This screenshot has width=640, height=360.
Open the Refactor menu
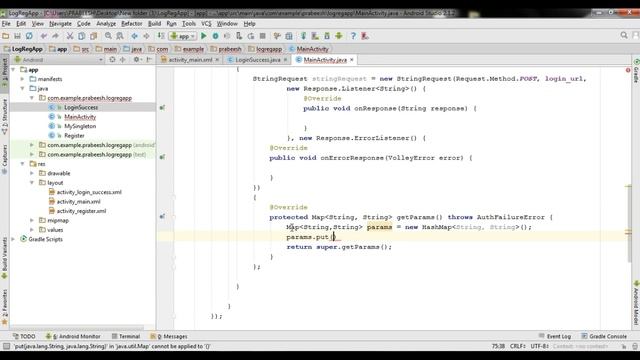click(131, 24)
